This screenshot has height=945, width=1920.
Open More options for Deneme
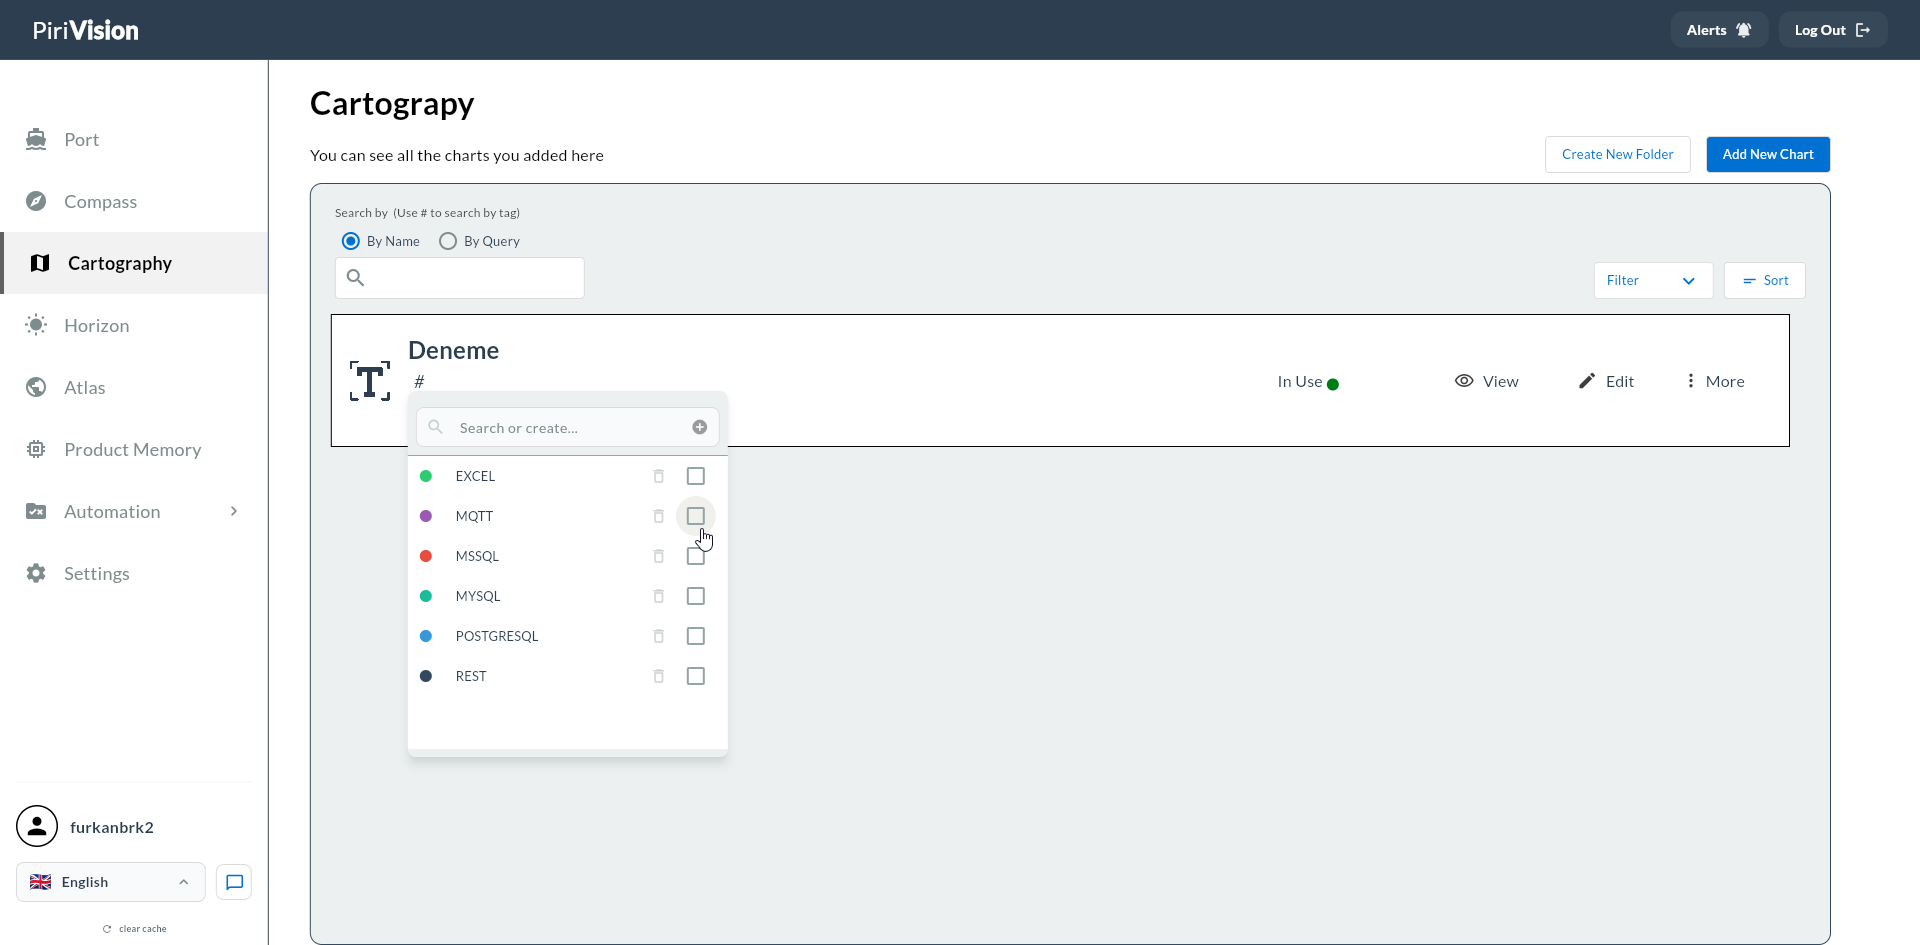[1715, 381]
